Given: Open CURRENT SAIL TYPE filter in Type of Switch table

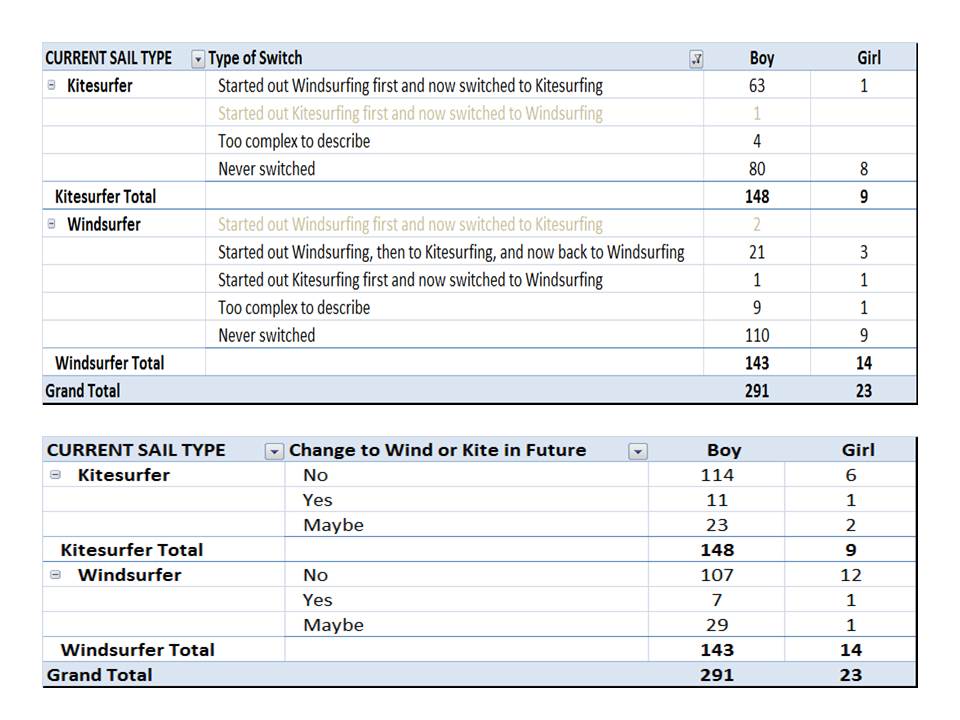Looking at the screenshot, I should 197,59.
